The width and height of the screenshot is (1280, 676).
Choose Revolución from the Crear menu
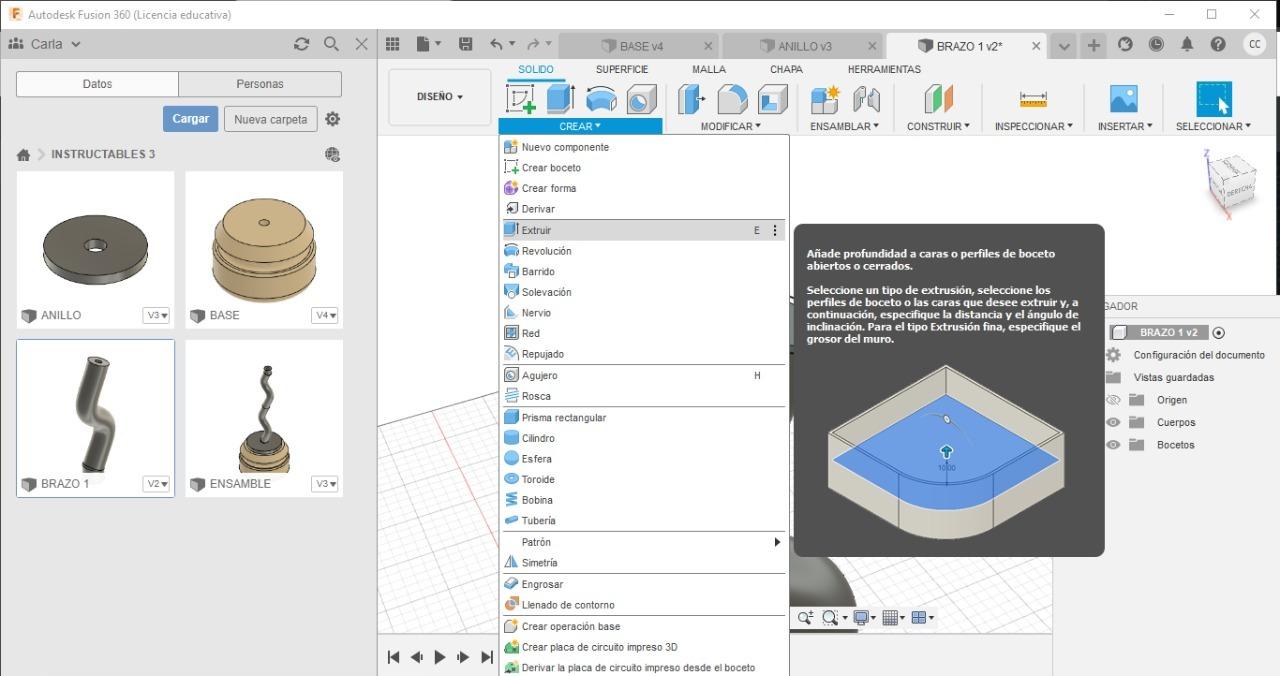644,251
